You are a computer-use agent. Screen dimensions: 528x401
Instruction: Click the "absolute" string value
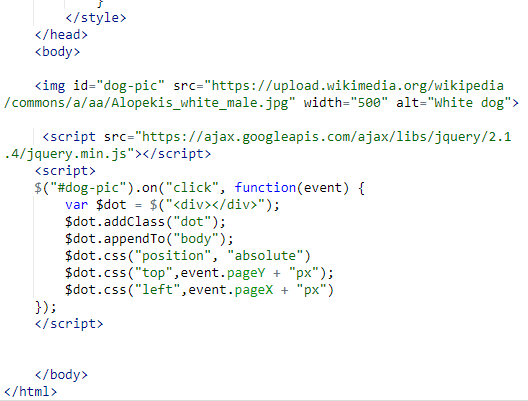click(265, 256)
